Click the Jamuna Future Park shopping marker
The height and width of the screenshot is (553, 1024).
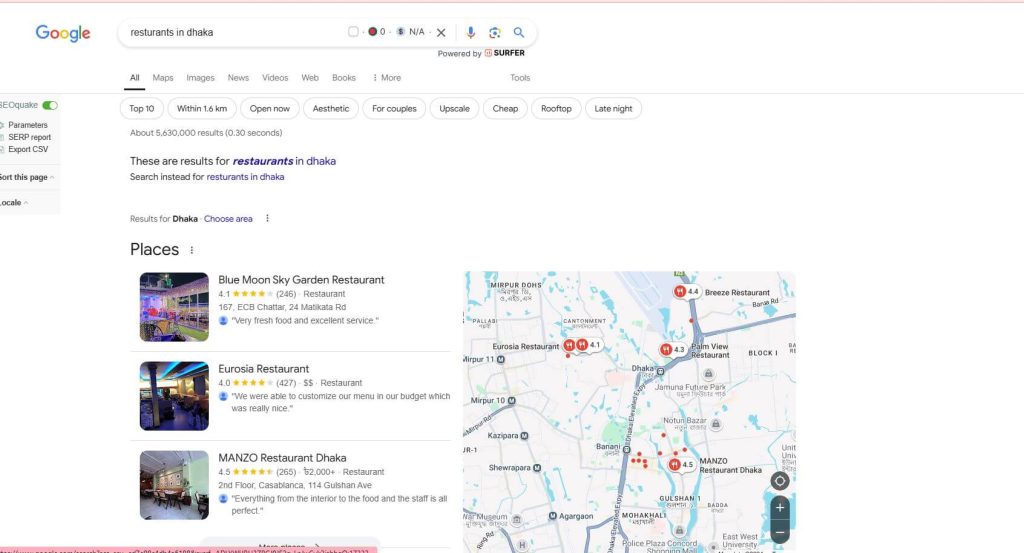(709, 374)
